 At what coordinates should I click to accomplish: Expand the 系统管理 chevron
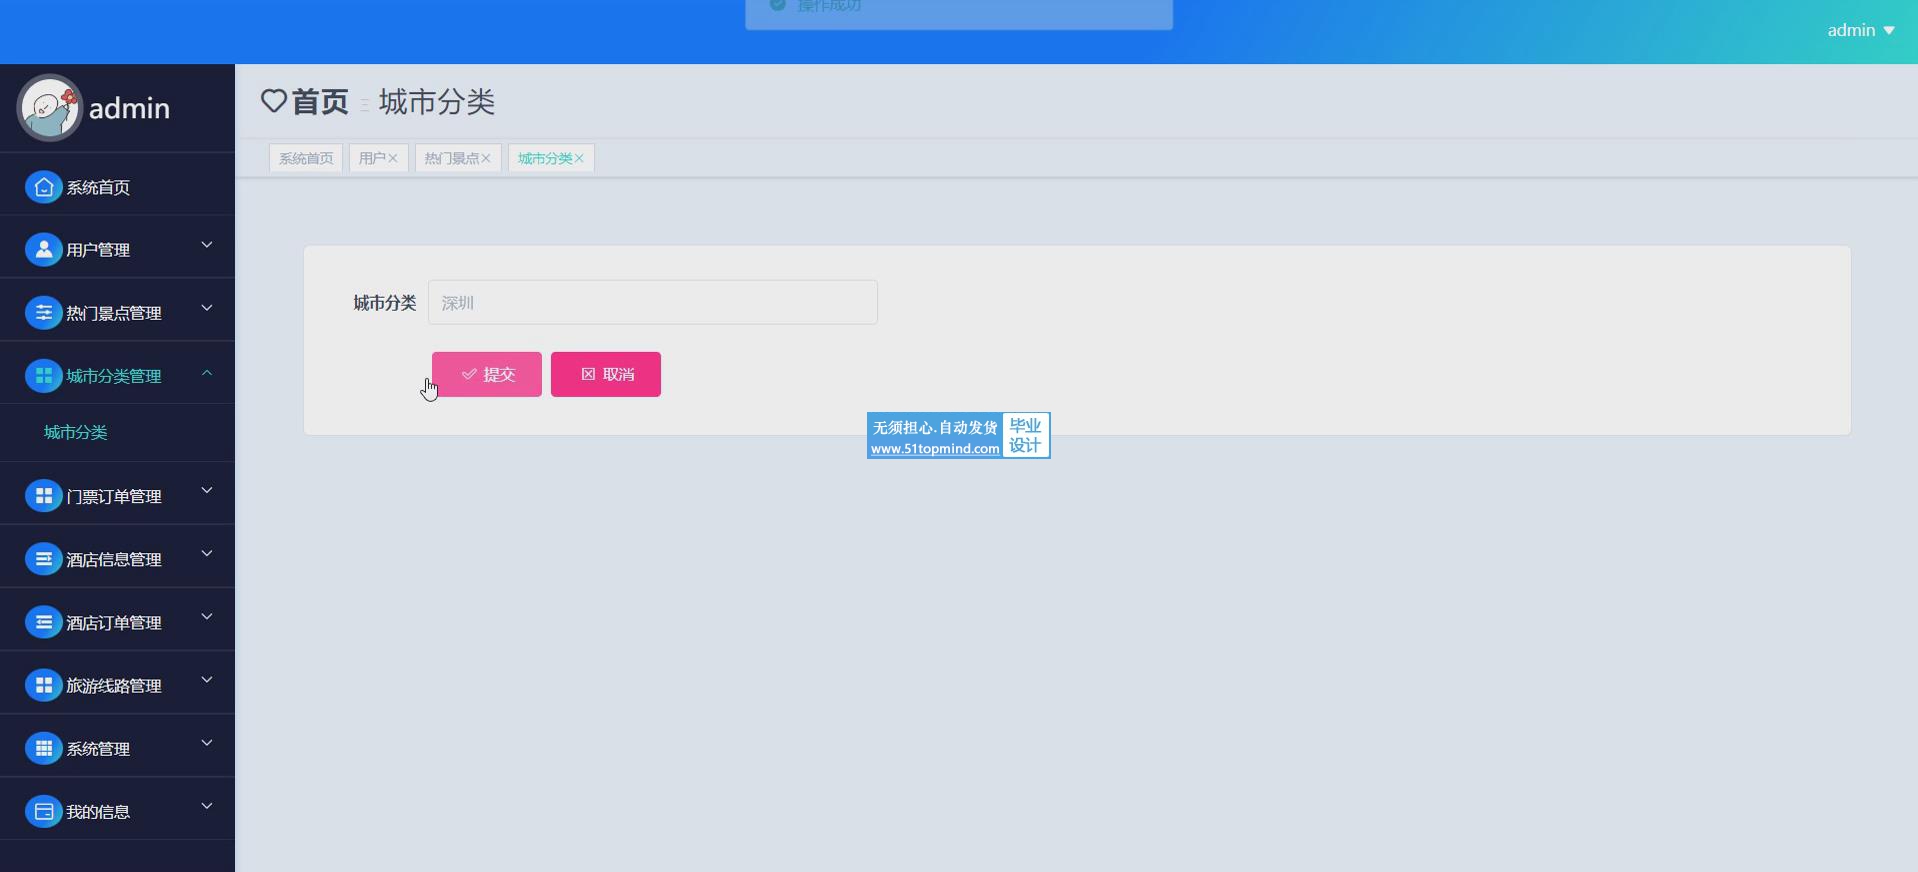click(207, 742)
